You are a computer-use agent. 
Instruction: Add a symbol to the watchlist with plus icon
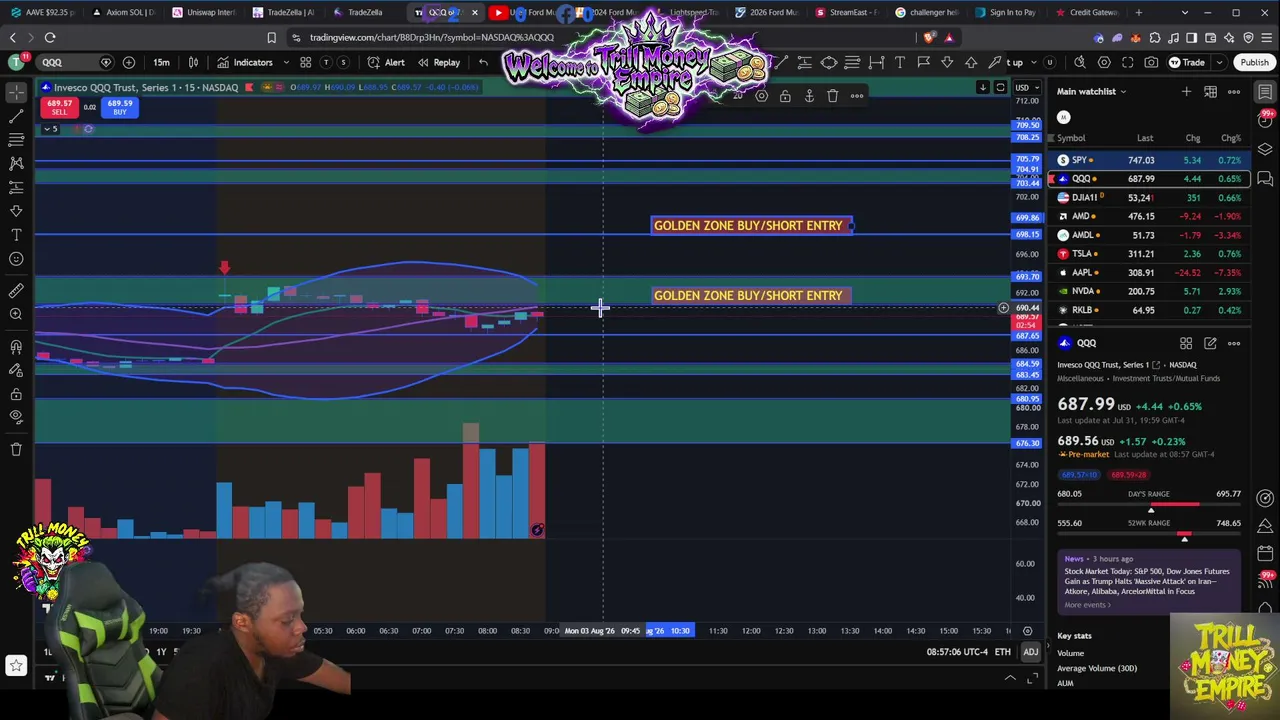click(x=1186, y=92)
